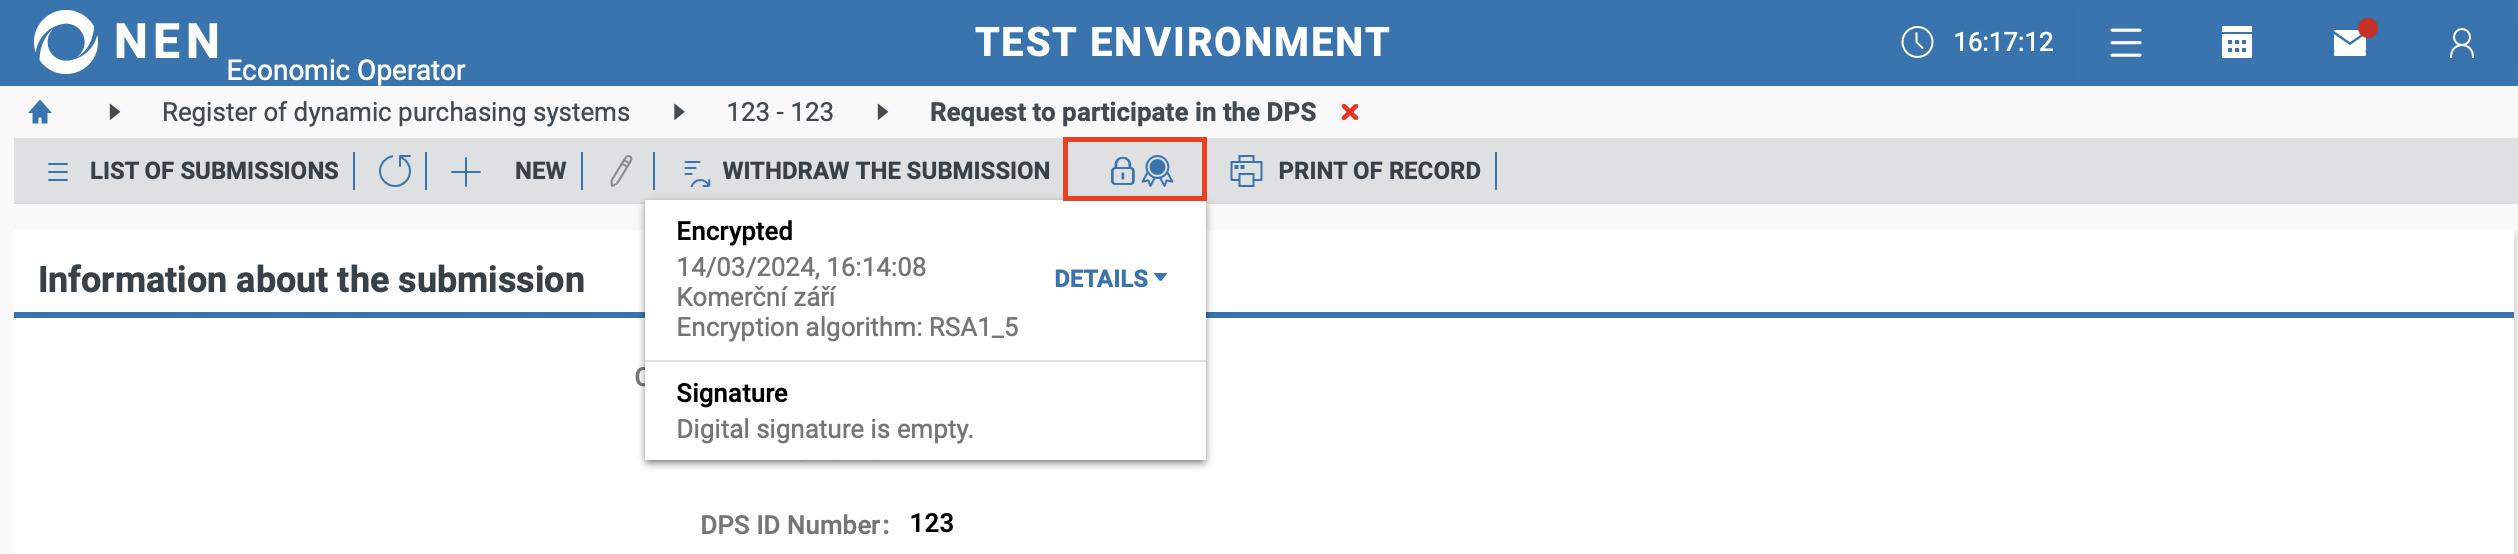
Task: Expand arrow before Request to participate breadcrumb
Action: 882,112
